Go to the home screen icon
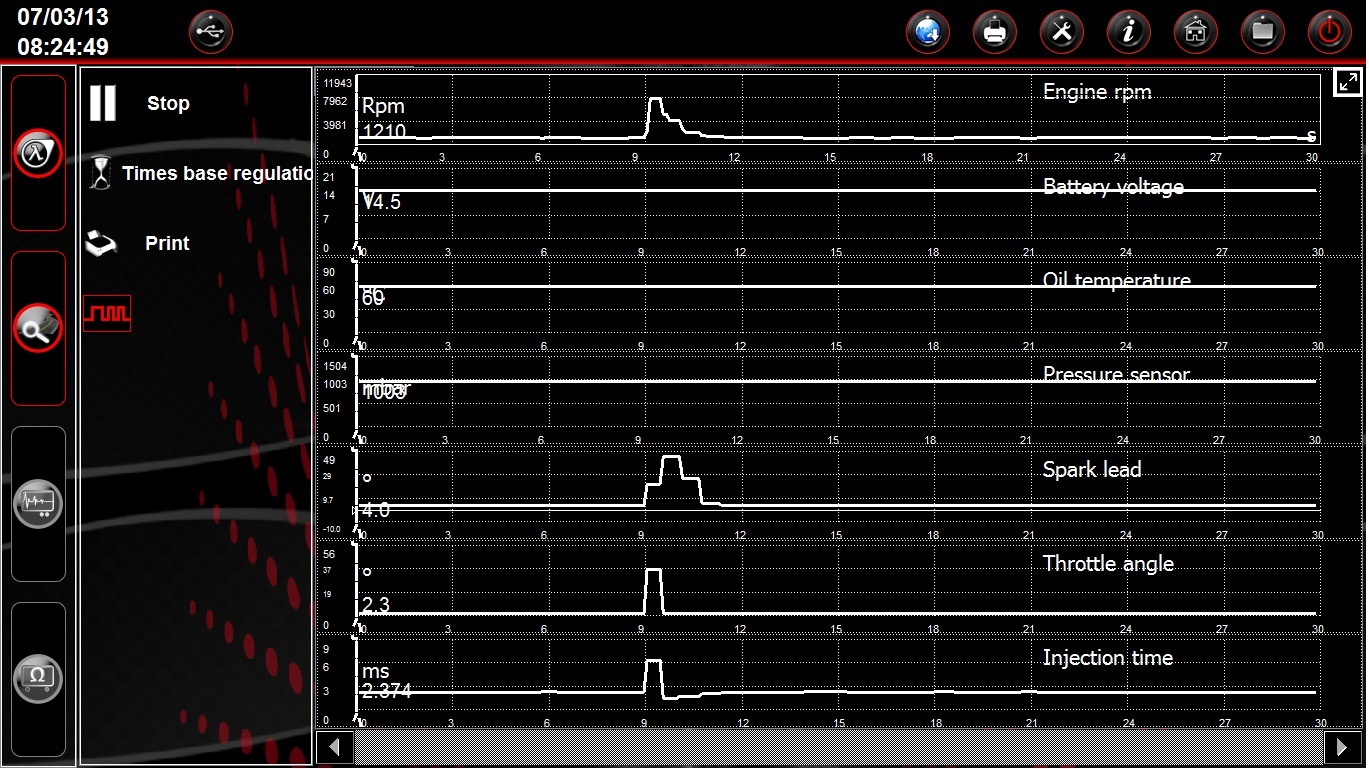 (x=1195, y=33)
